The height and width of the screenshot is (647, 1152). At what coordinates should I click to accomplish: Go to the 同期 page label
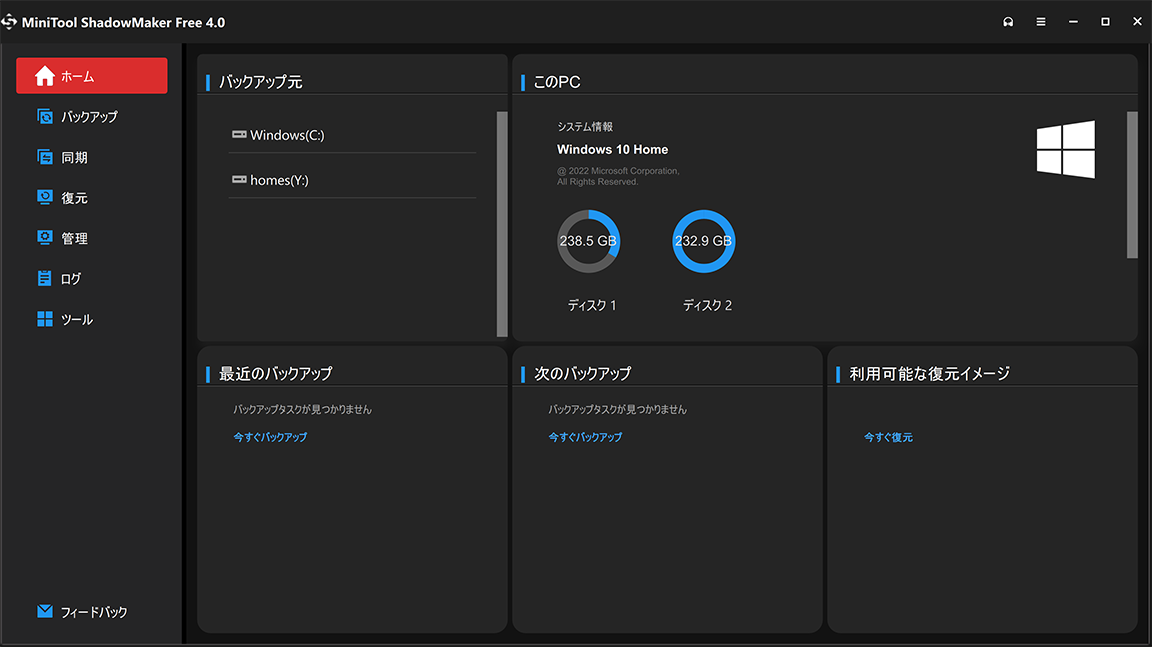74,158
